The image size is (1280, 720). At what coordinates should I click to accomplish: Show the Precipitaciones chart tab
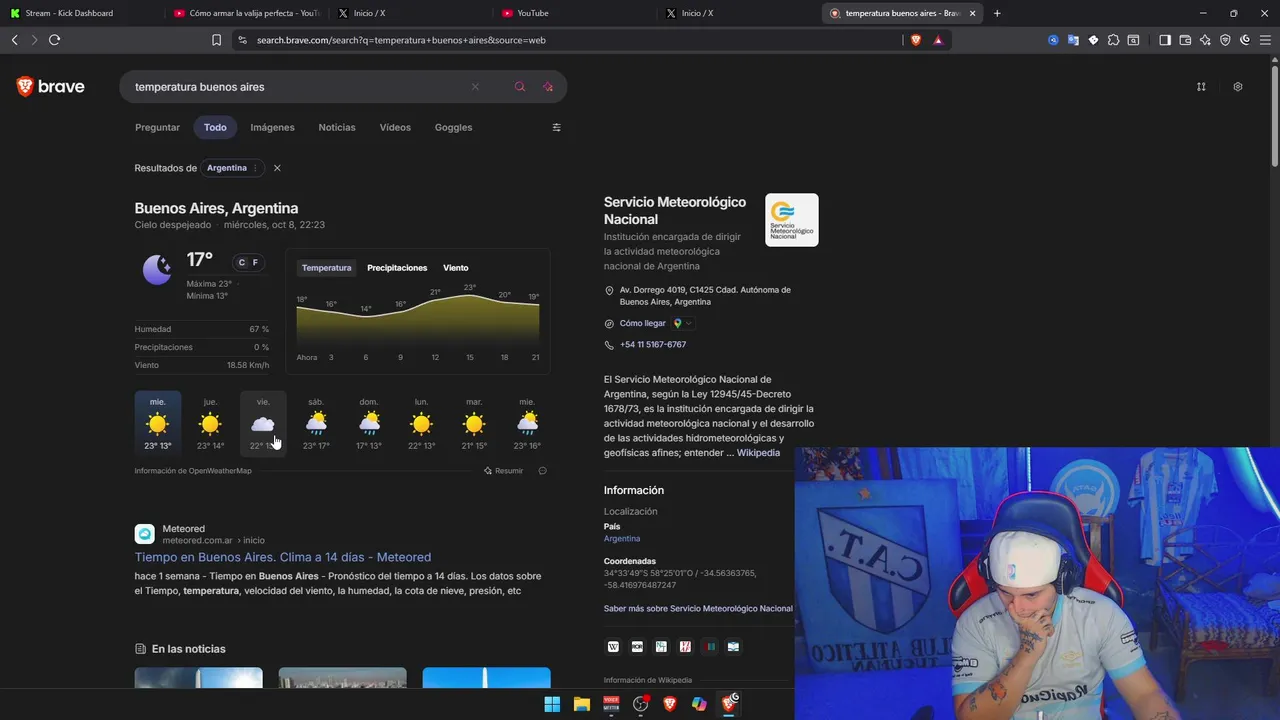pos(397,268)
